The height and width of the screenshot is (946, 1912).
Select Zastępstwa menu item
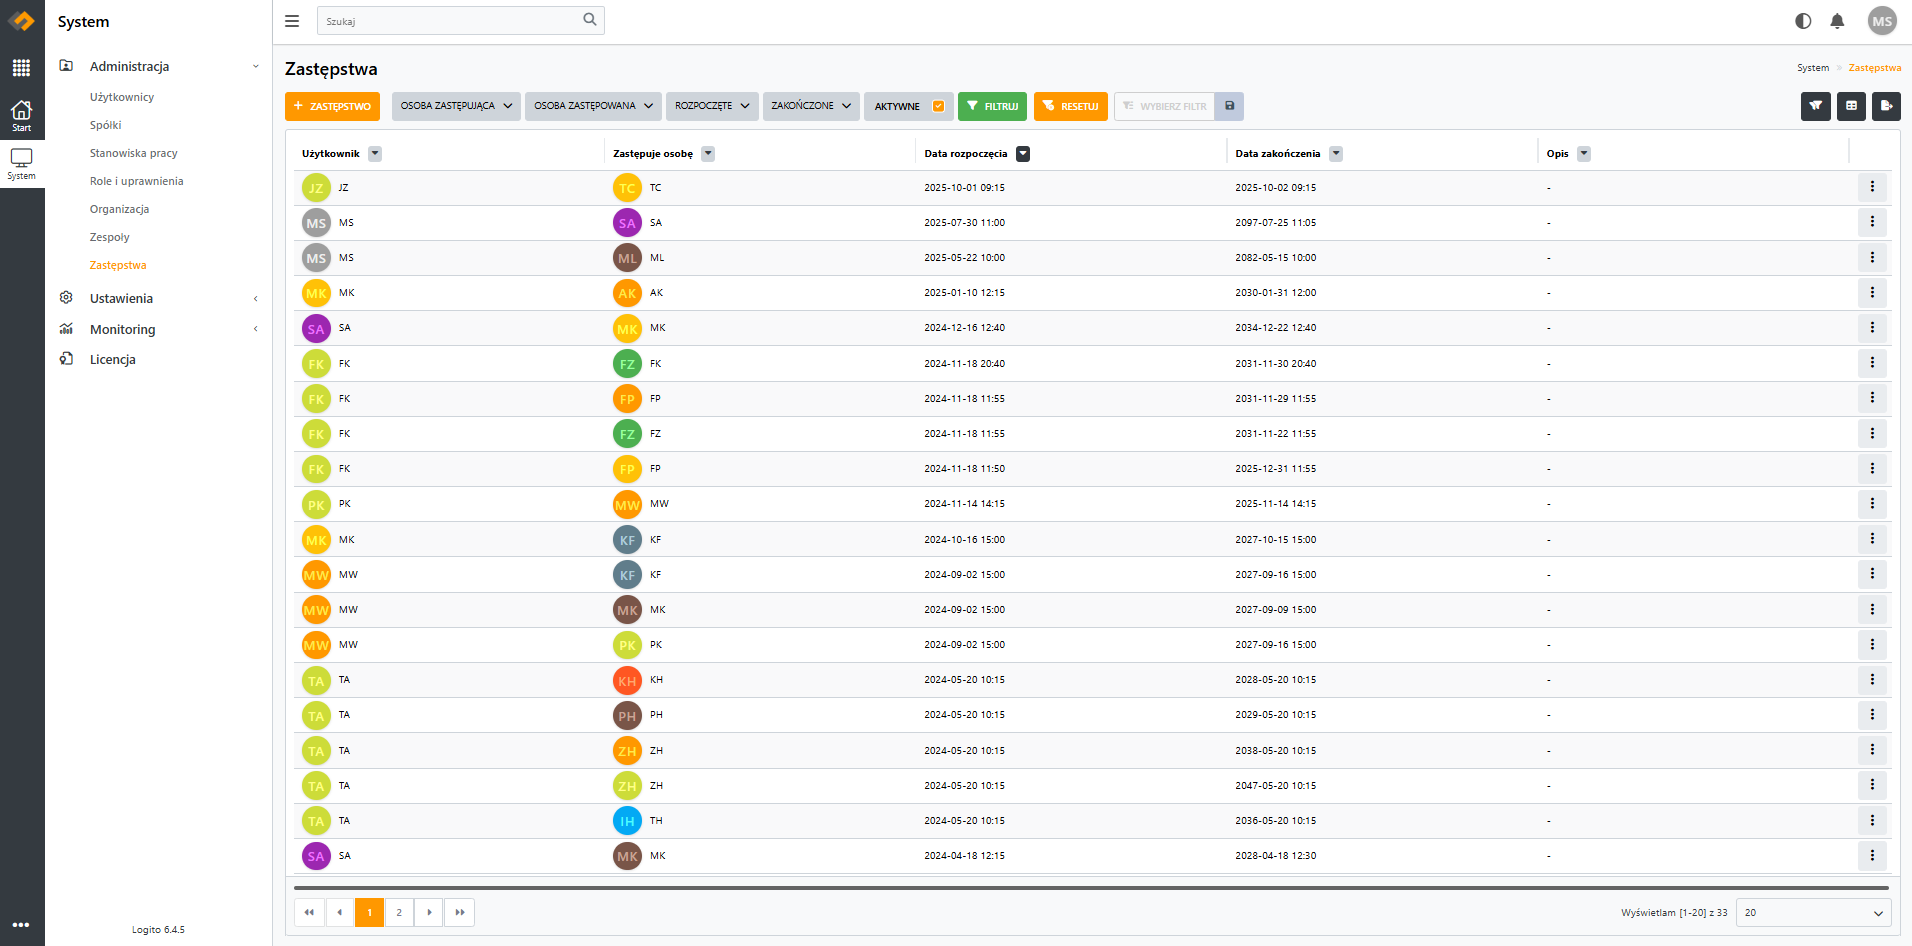[118, 265]
